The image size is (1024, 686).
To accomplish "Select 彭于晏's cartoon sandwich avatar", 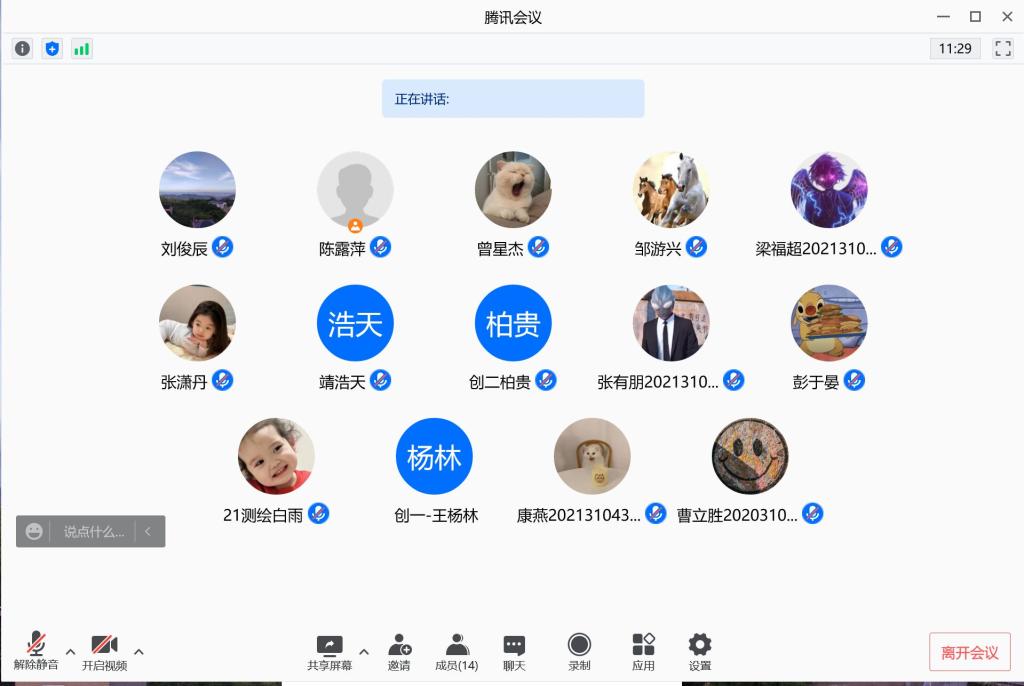I will click(x=829, y=323).
